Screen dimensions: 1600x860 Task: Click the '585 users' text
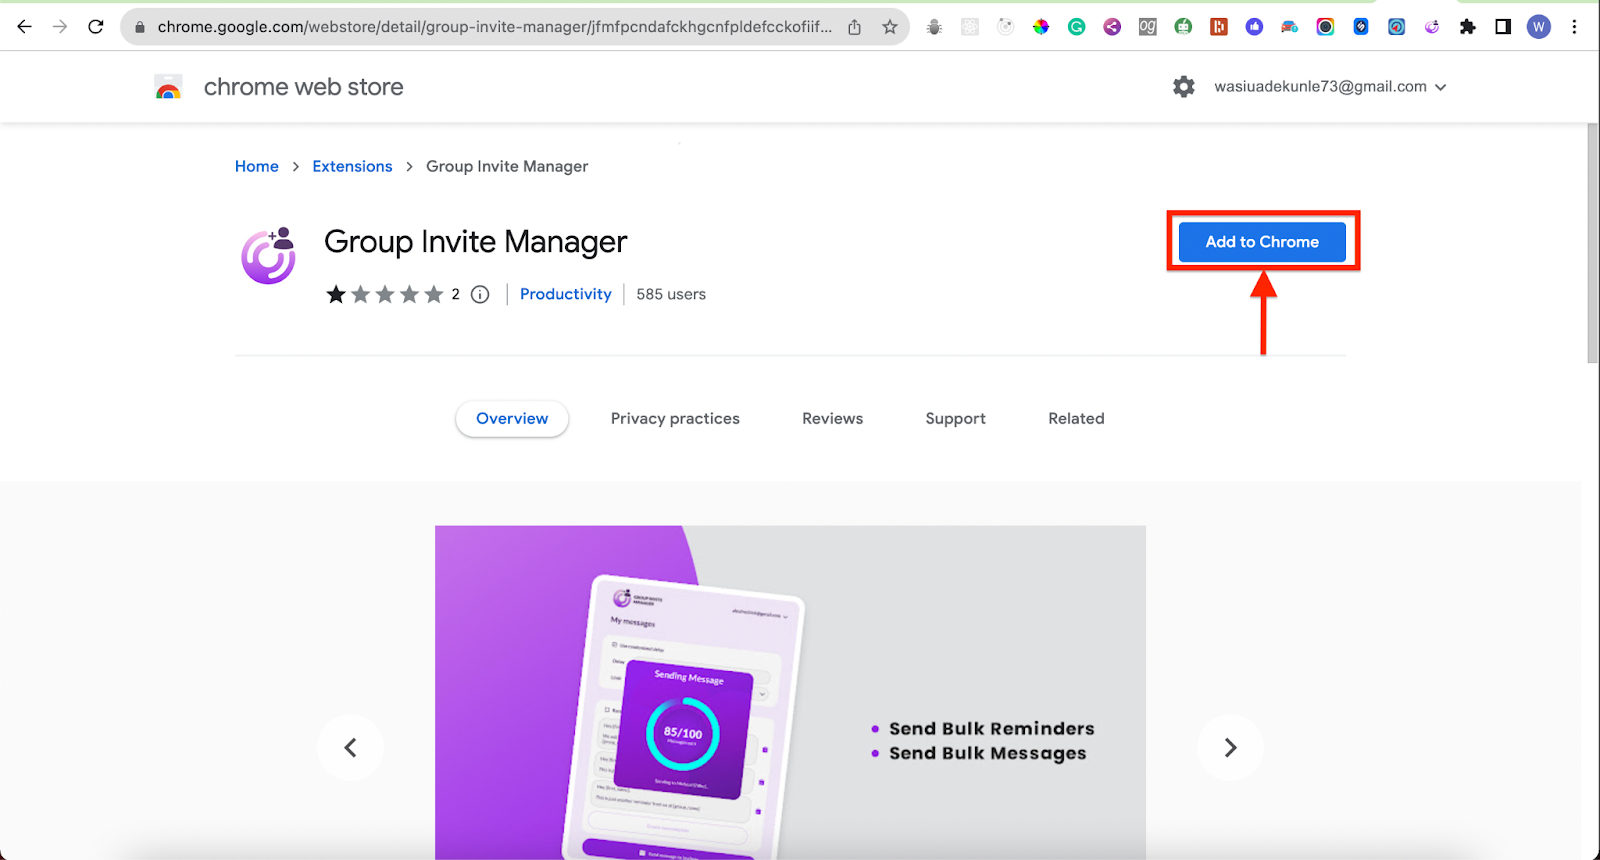point(671,294)
